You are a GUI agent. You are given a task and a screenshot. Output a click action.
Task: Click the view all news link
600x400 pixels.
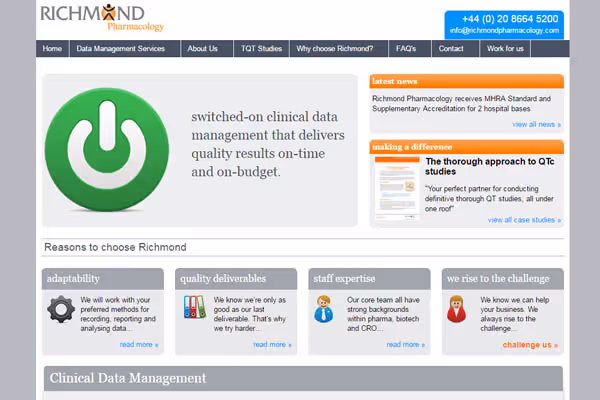(x=536, y=124)
